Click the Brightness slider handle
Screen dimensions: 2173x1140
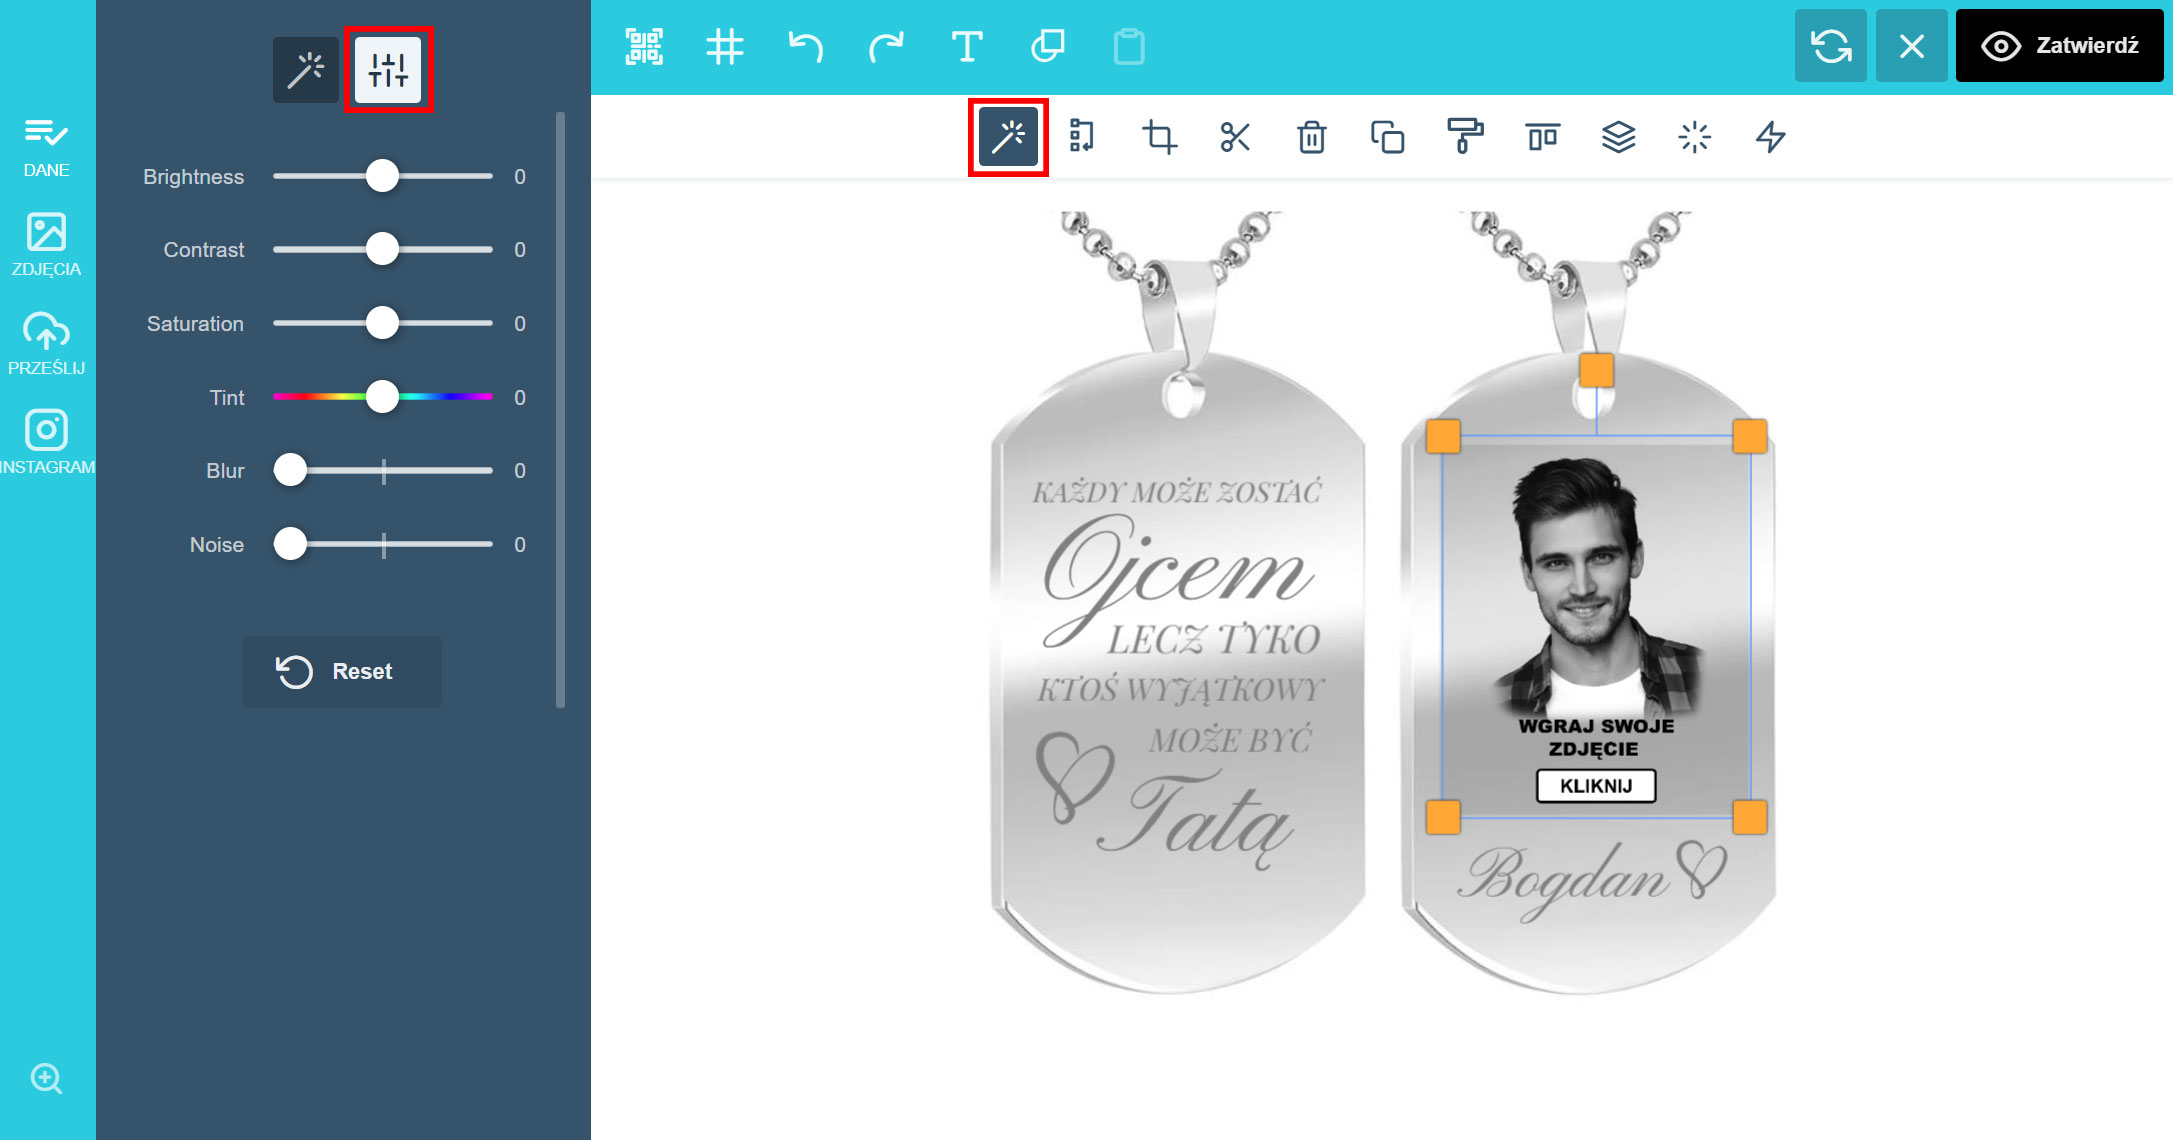click(x=382, y=176)
